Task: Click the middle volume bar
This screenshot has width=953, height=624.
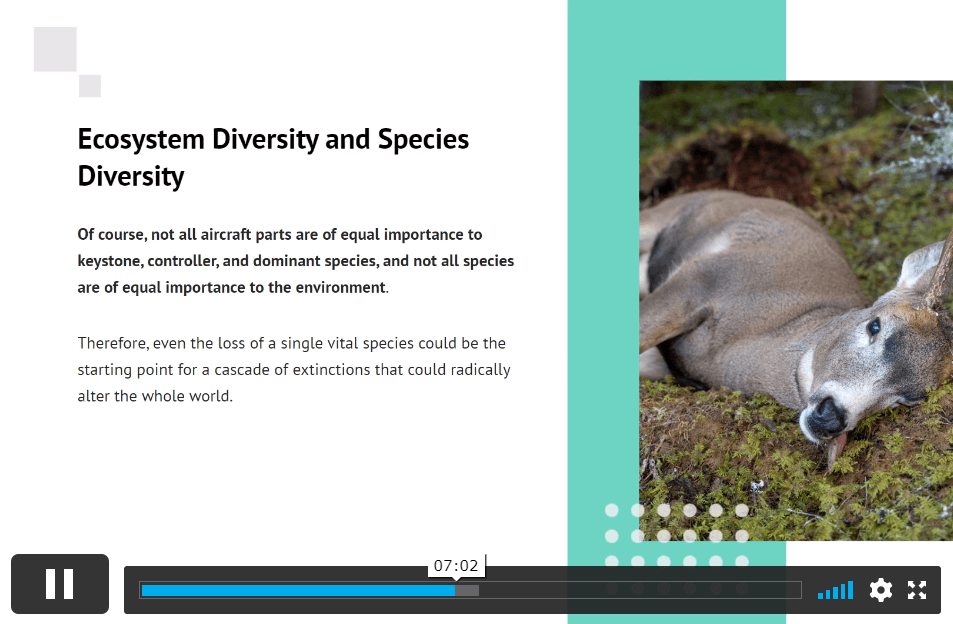Action: [x=835, y=593]
